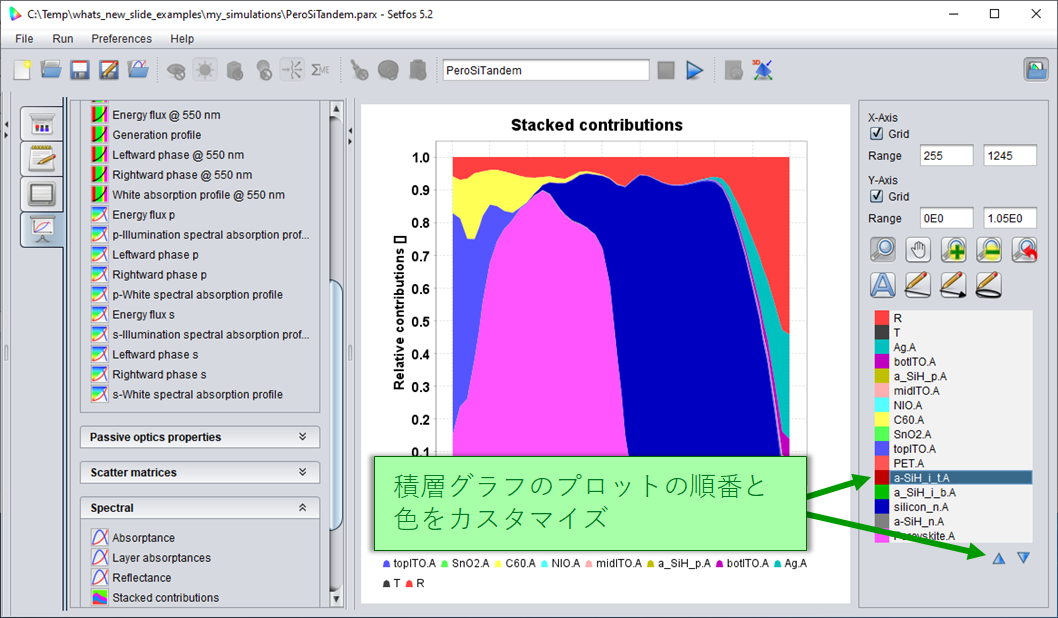Click the zoom in plus magnifier

tap(953, 250)
